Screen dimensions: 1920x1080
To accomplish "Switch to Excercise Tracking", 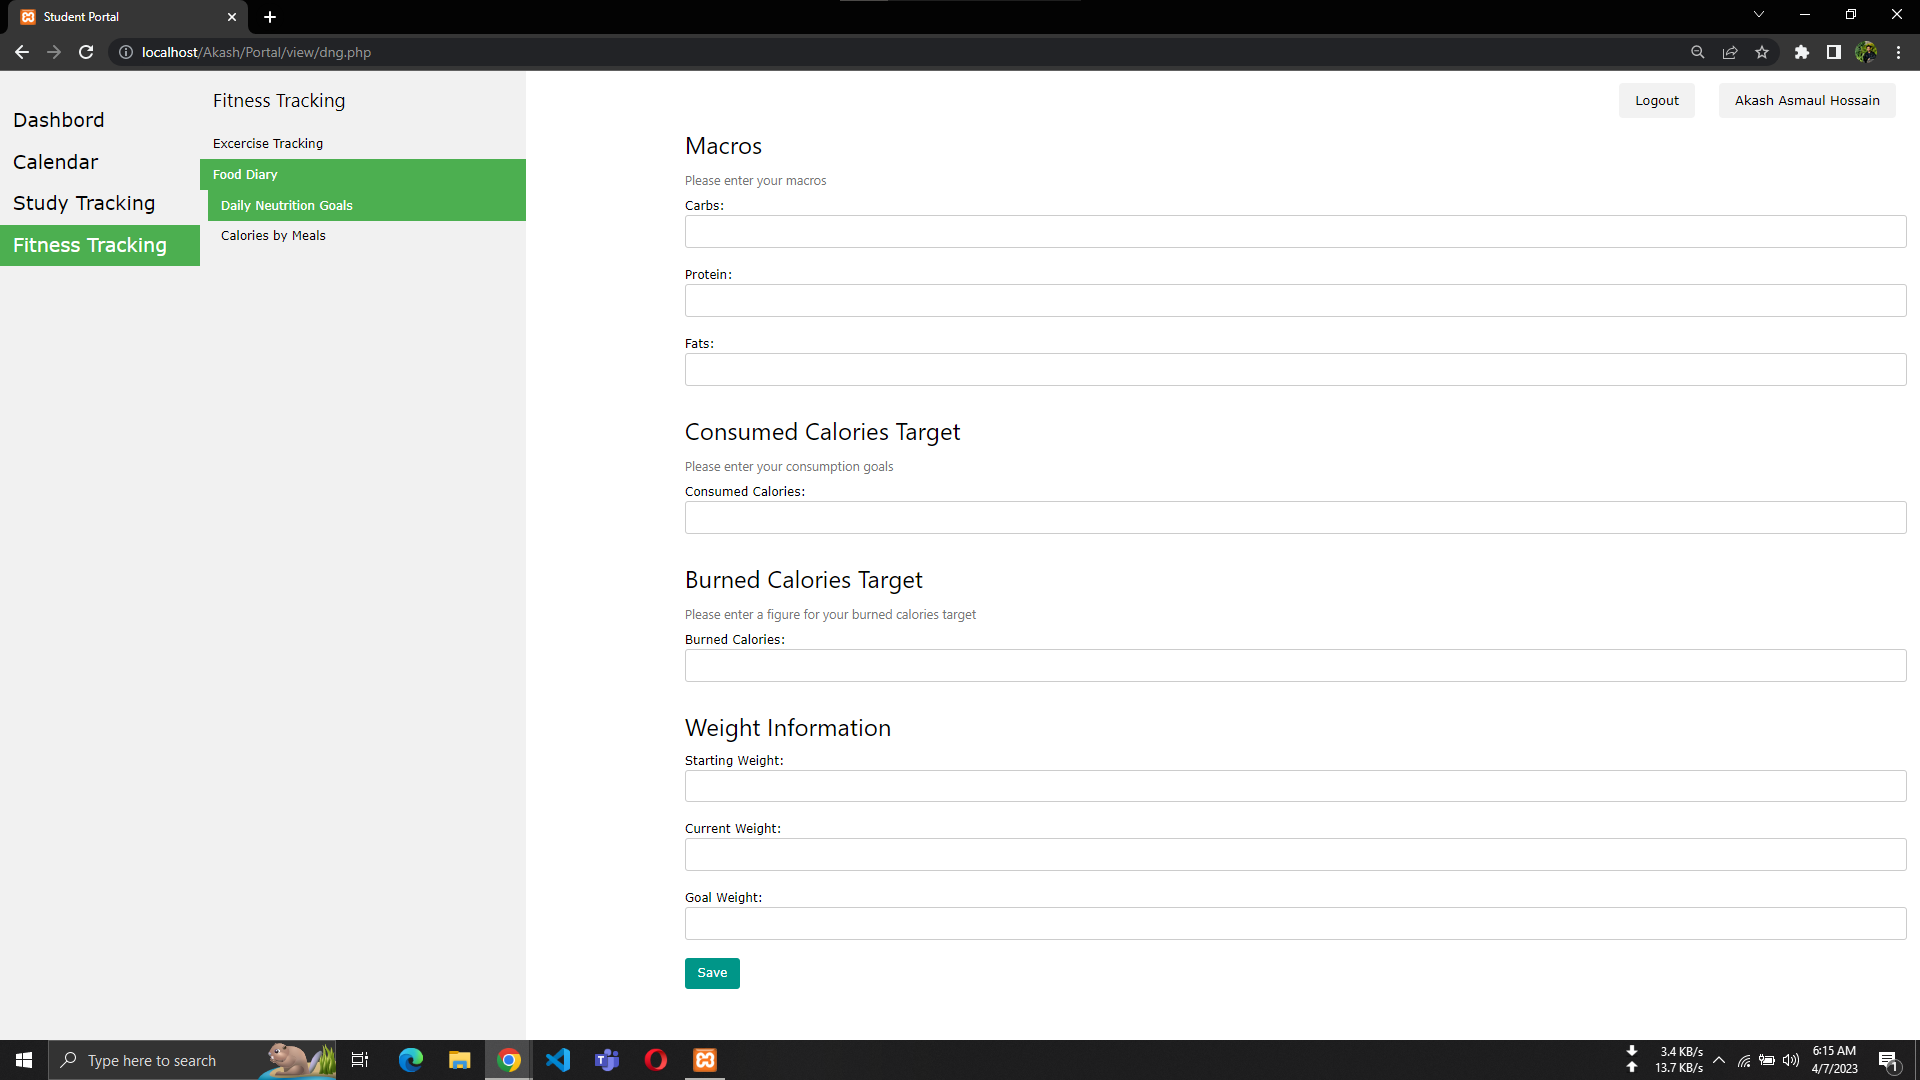I will click(x=267, y=143).
